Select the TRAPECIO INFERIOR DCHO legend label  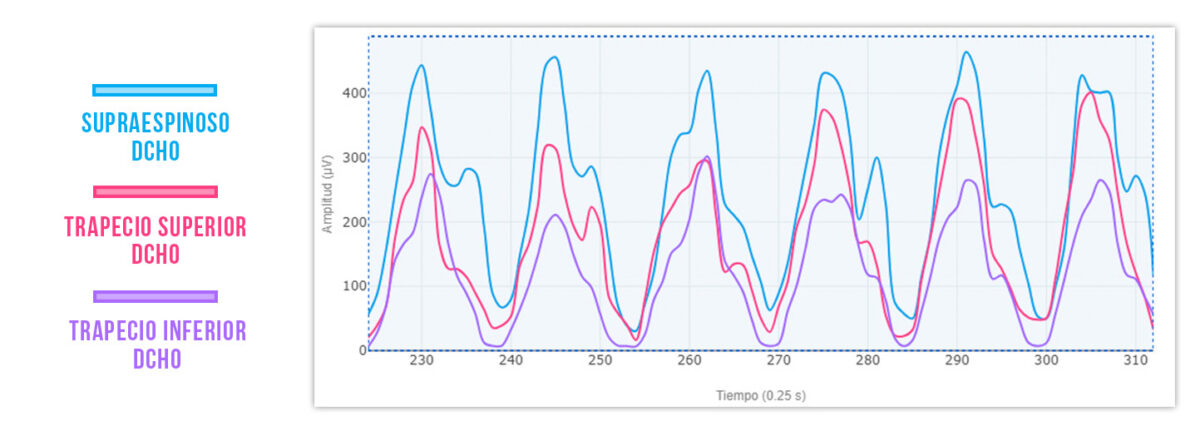tap(157, 344)
